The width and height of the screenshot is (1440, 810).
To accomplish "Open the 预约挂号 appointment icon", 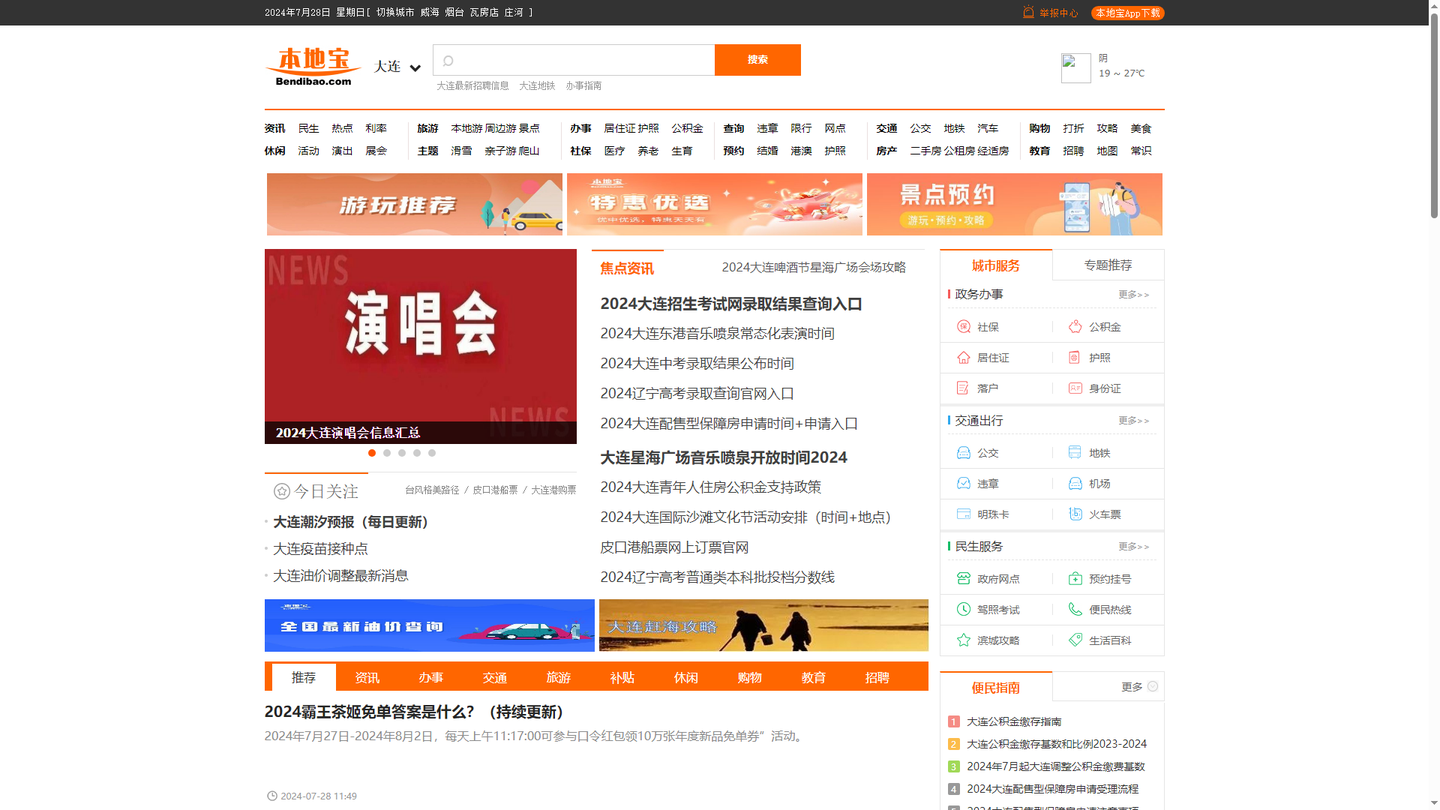I will point(1075,579).
